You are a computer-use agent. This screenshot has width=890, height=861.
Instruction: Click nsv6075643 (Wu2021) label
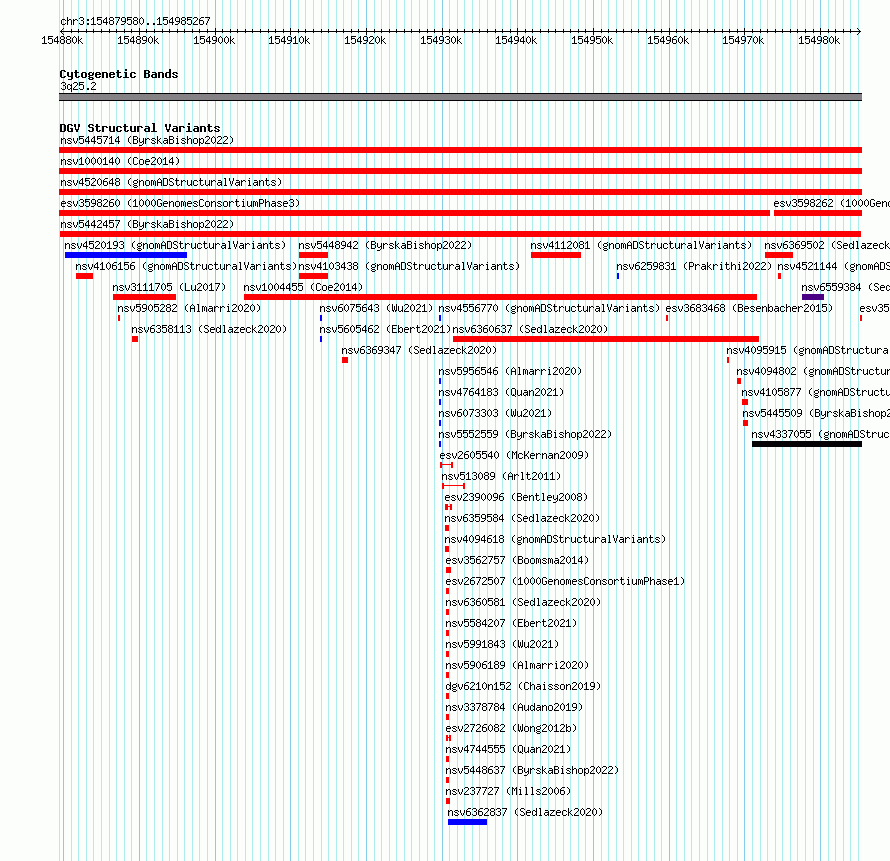pos(376,308)
